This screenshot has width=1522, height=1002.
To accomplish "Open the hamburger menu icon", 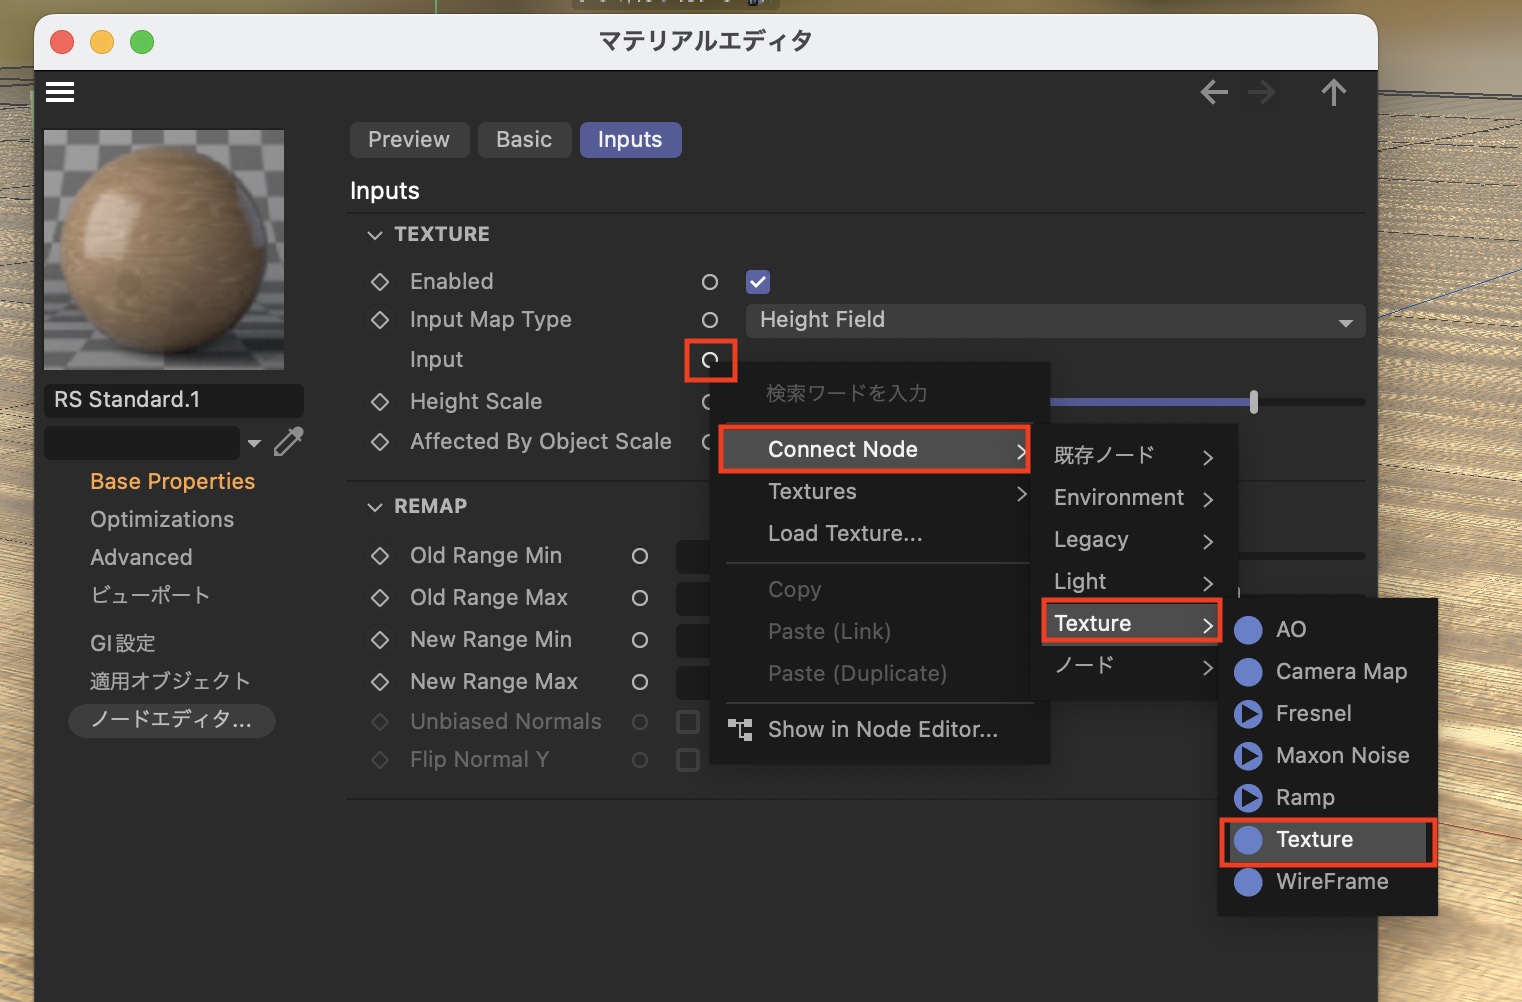I will point(60,93).
